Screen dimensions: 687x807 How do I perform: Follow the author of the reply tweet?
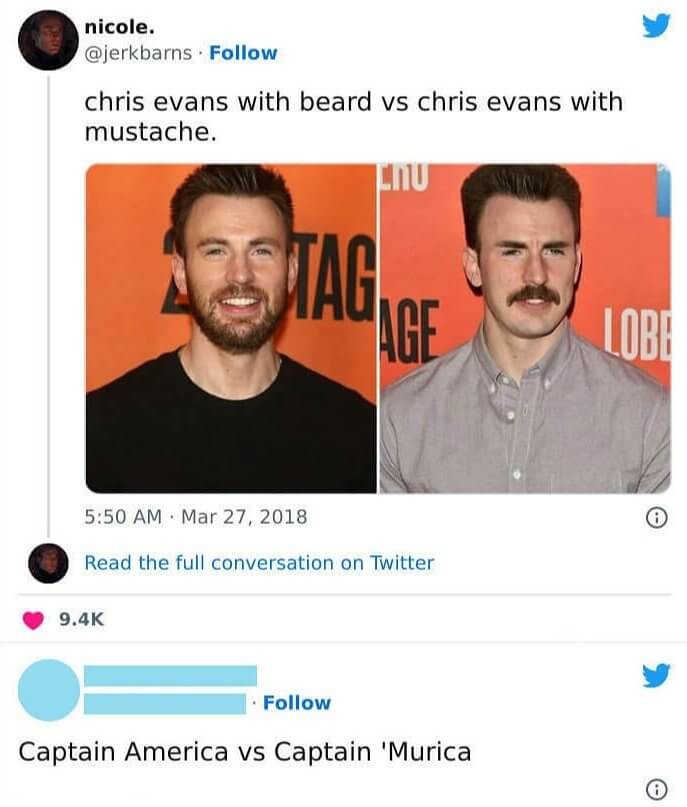point(296,703)
